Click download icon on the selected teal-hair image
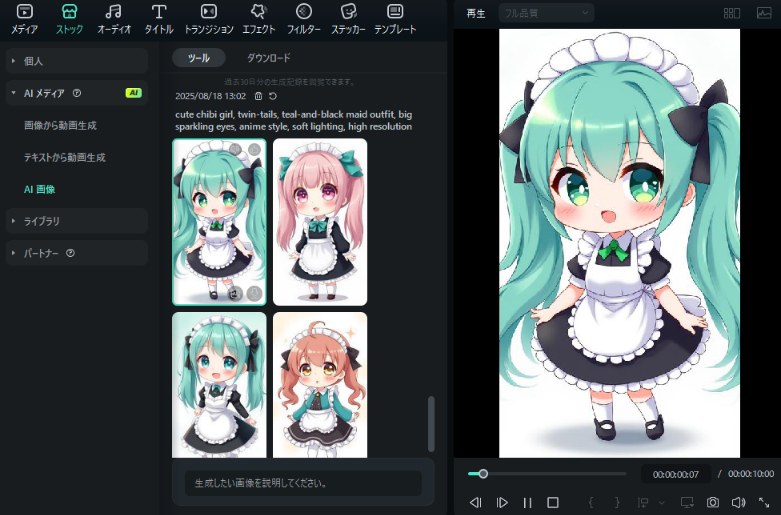Screen dimensions: 781x515 (255, 293)
